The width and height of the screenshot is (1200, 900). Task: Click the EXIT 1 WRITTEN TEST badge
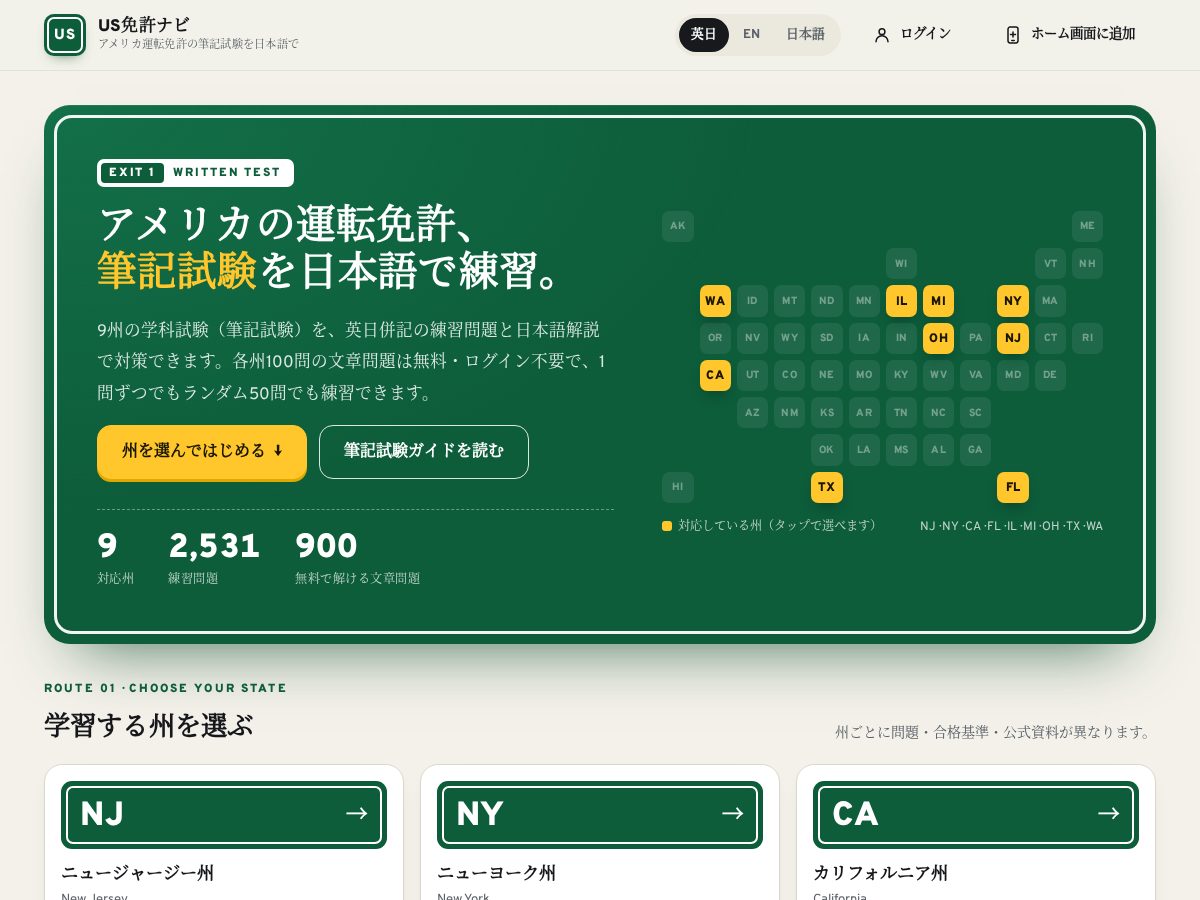[195, 173]
